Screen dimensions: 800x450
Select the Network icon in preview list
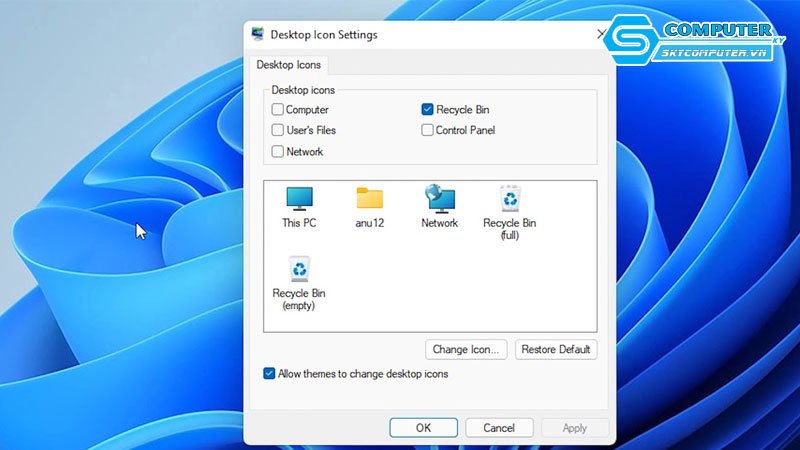(x=439, y=198)
